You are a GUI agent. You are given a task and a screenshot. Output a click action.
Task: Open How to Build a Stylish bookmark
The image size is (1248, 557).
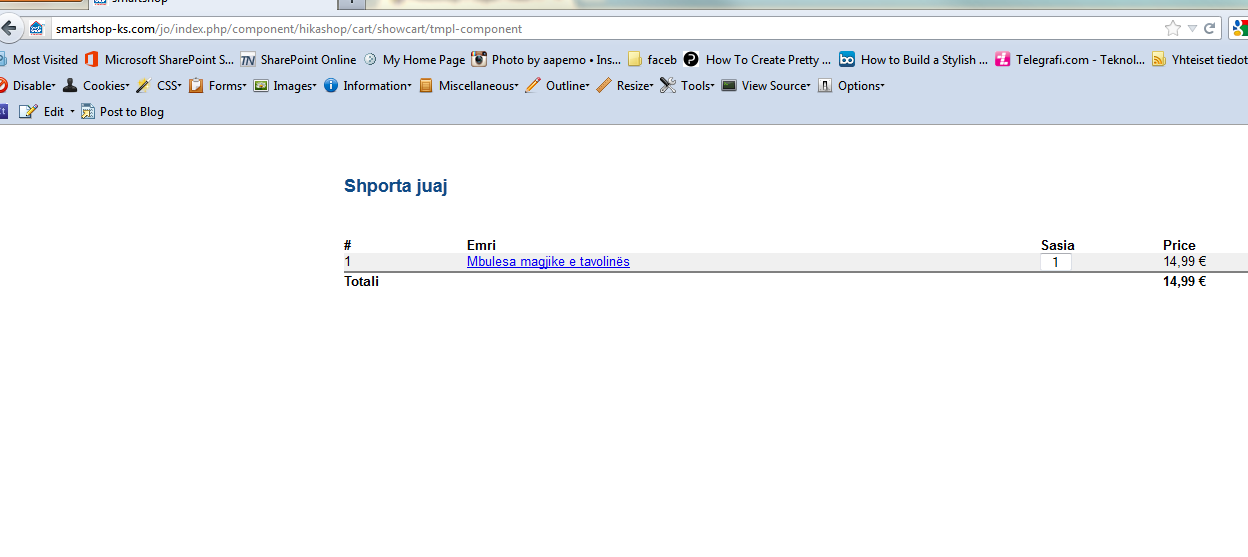tap(913, 60)
